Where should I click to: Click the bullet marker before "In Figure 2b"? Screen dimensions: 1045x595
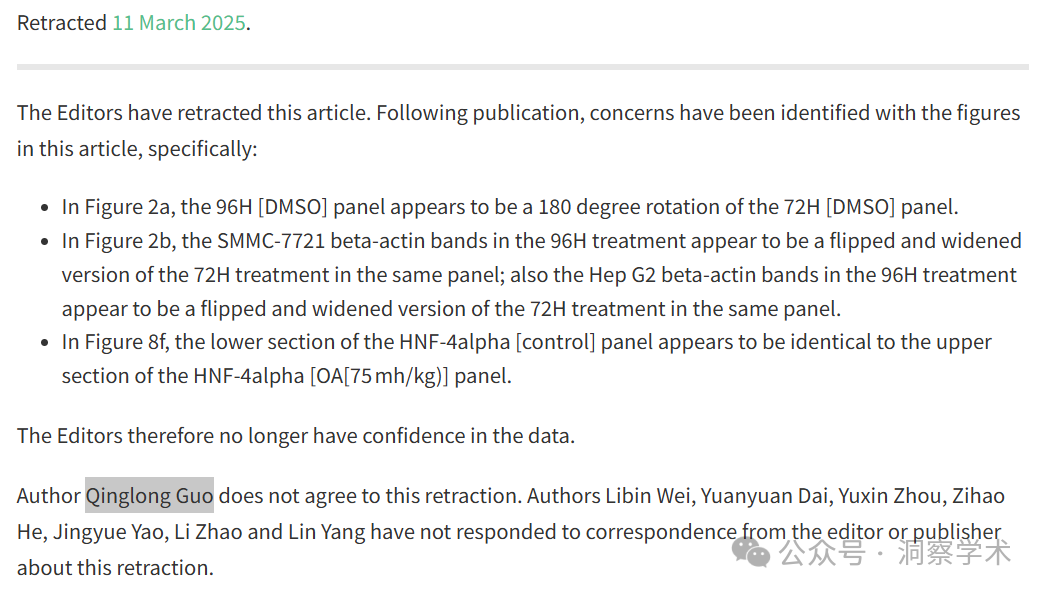[45, 242]
